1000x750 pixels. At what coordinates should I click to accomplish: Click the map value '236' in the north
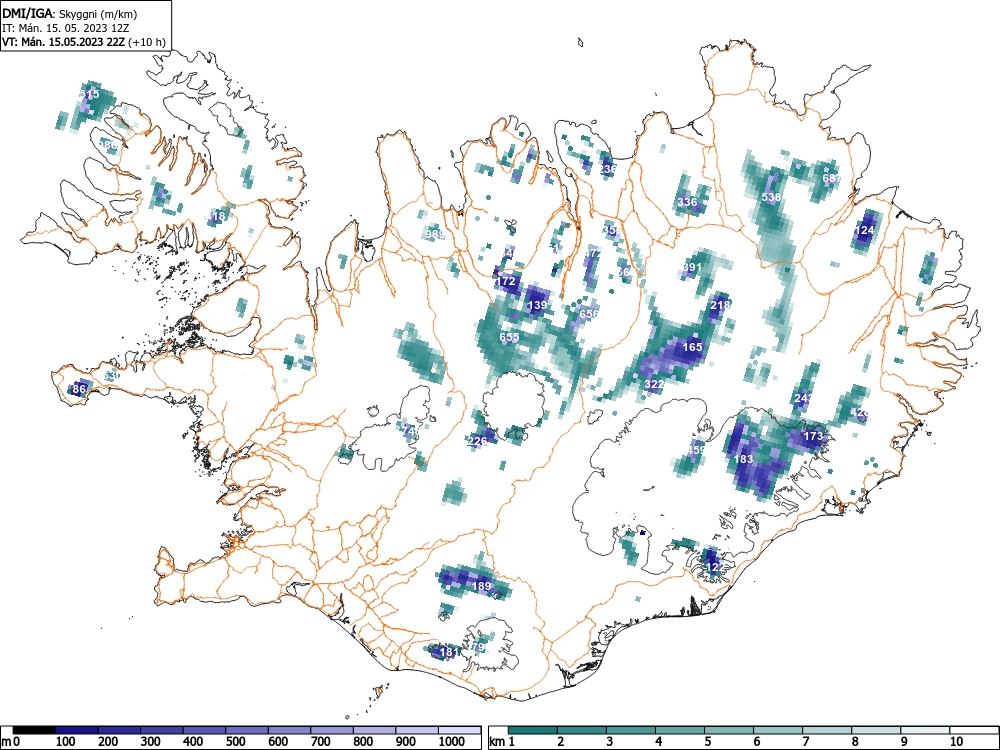(x=608, y=169)
